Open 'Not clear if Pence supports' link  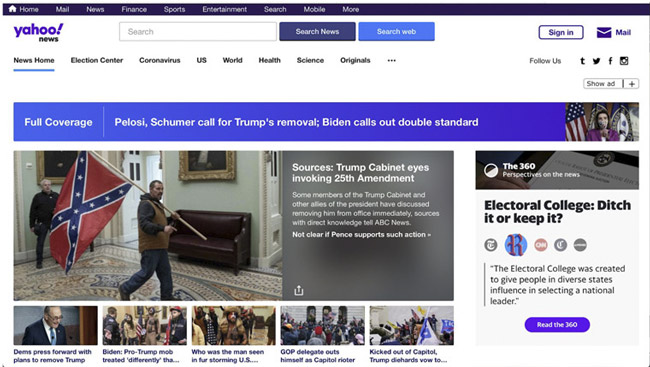click(361, 235)
